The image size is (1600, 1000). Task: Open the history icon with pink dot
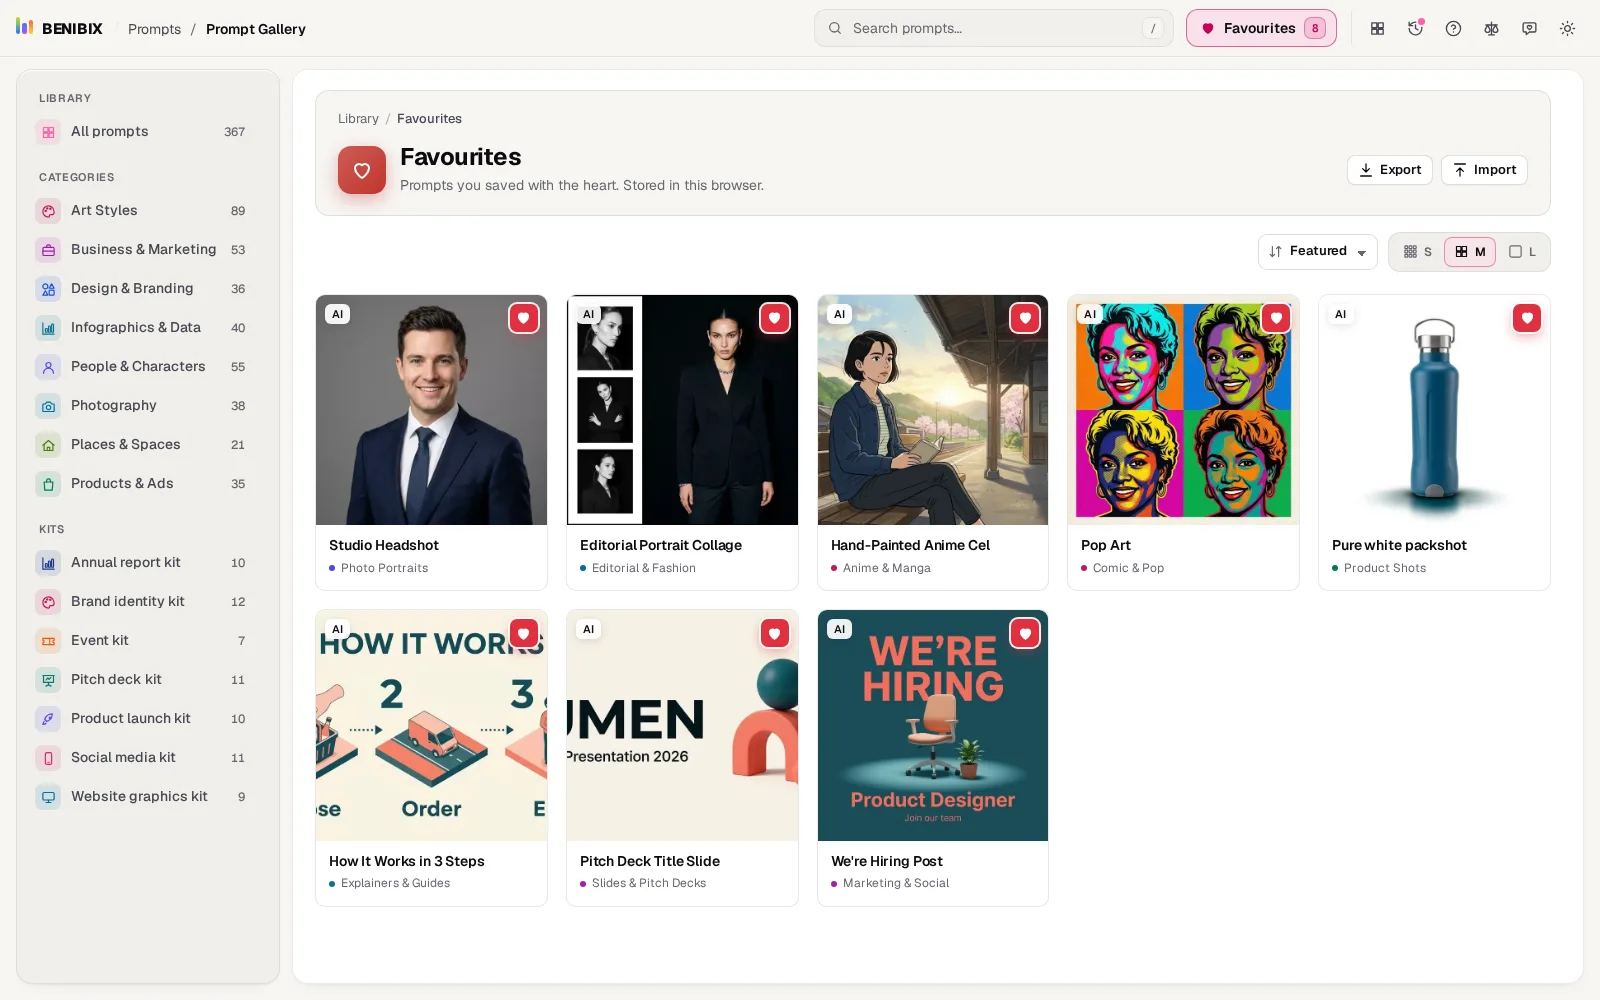click(x=1415, y=28)
